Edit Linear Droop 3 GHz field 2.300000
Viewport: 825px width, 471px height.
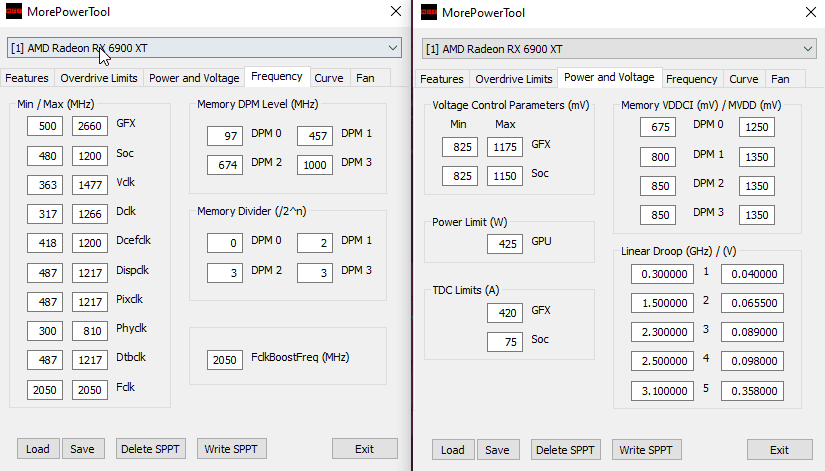tap(662, 332)
